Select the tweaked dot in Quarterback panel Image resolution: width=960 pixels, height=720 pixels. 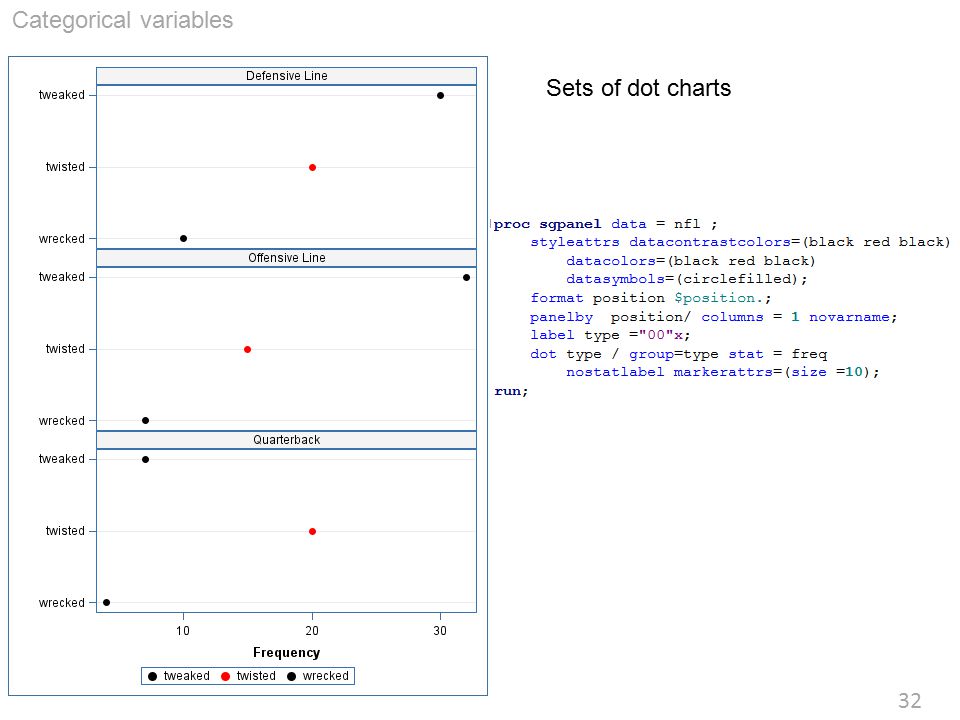coord(145,459)
